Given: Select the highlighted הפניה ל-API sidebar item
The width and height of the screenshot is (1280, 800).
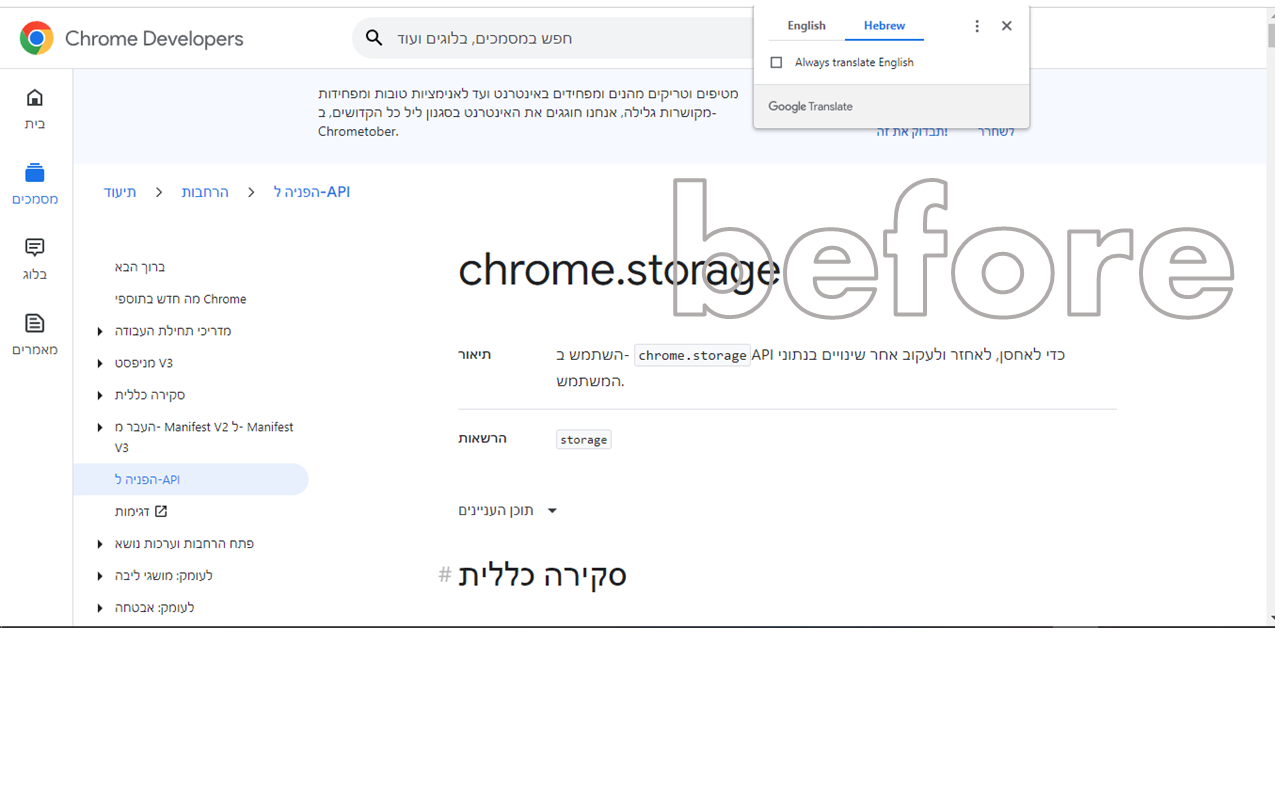Looking at the screenshot, I should (x=190, y=479).
